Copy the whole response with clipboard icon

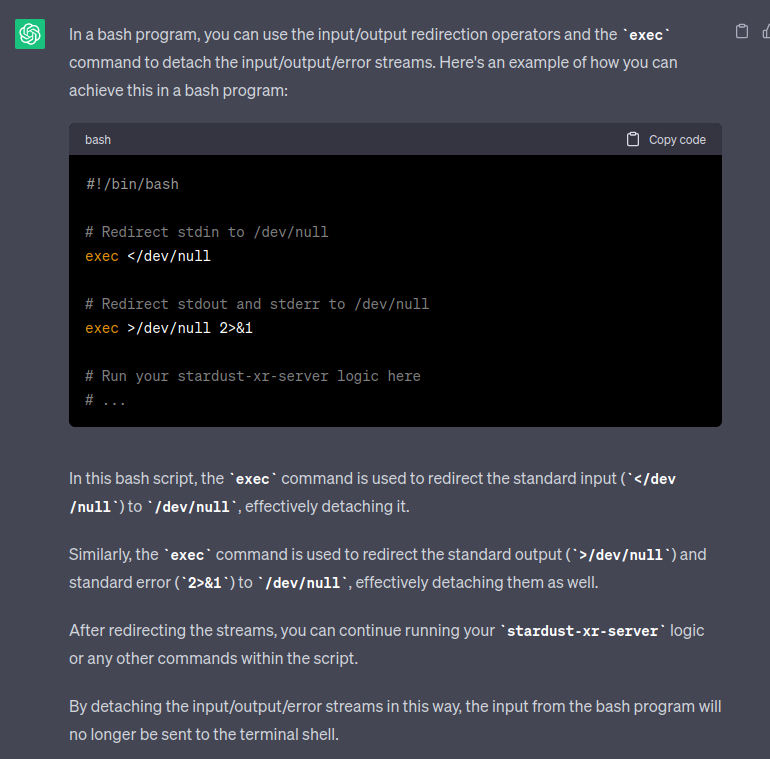tap(741, 31)
